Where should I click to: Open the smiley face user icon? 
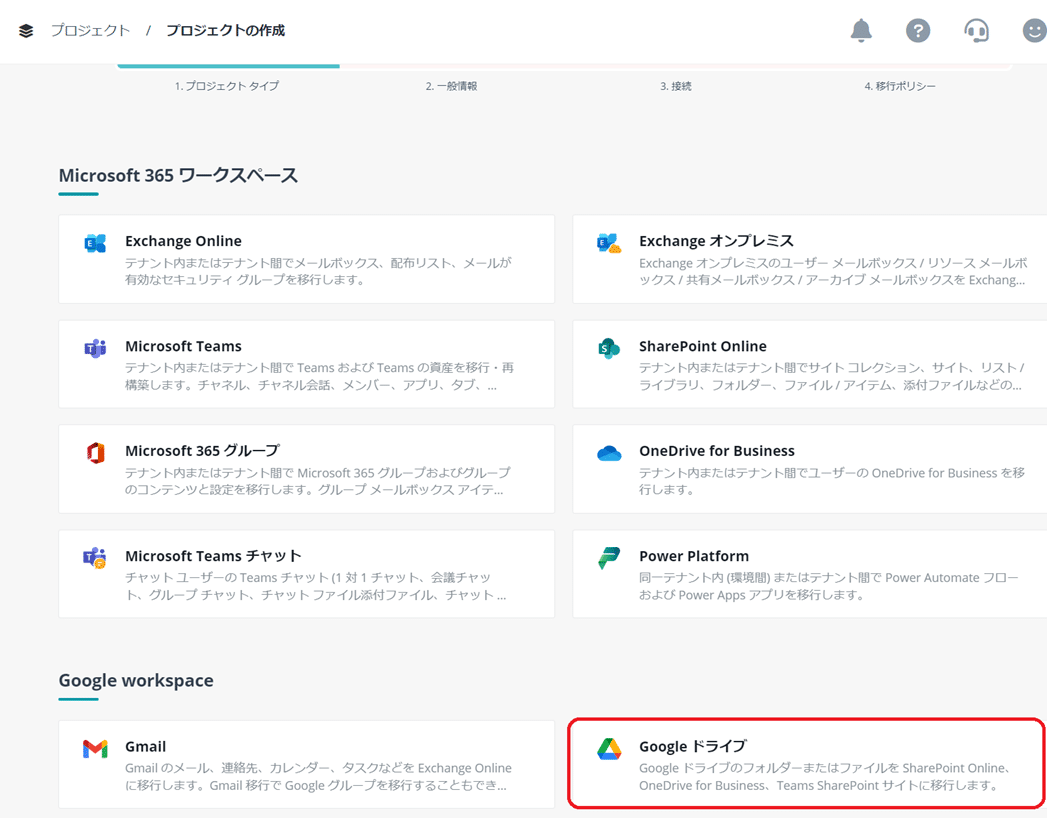point(1034,30)
